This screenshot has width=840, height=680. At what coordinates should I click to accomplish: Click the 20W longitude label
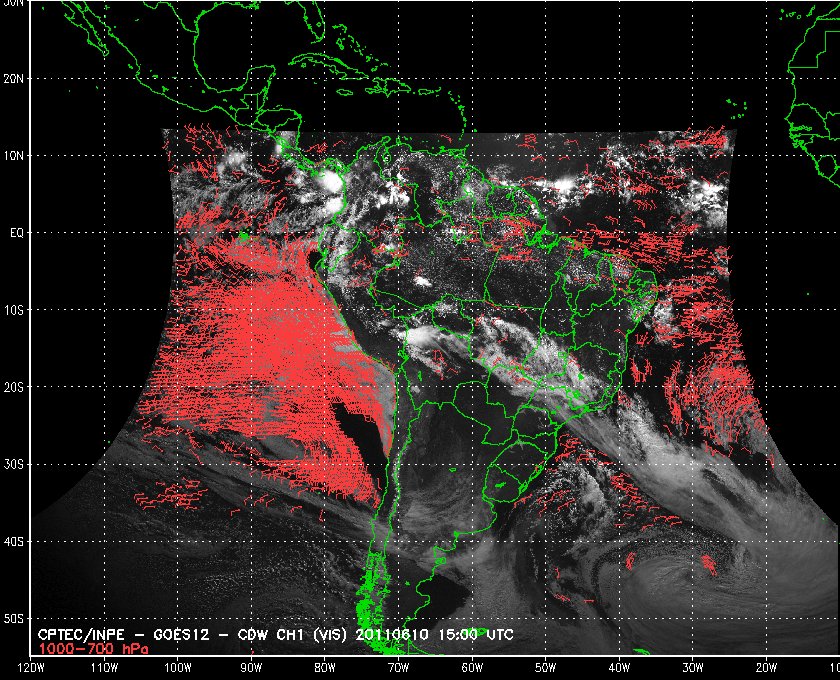766,668
